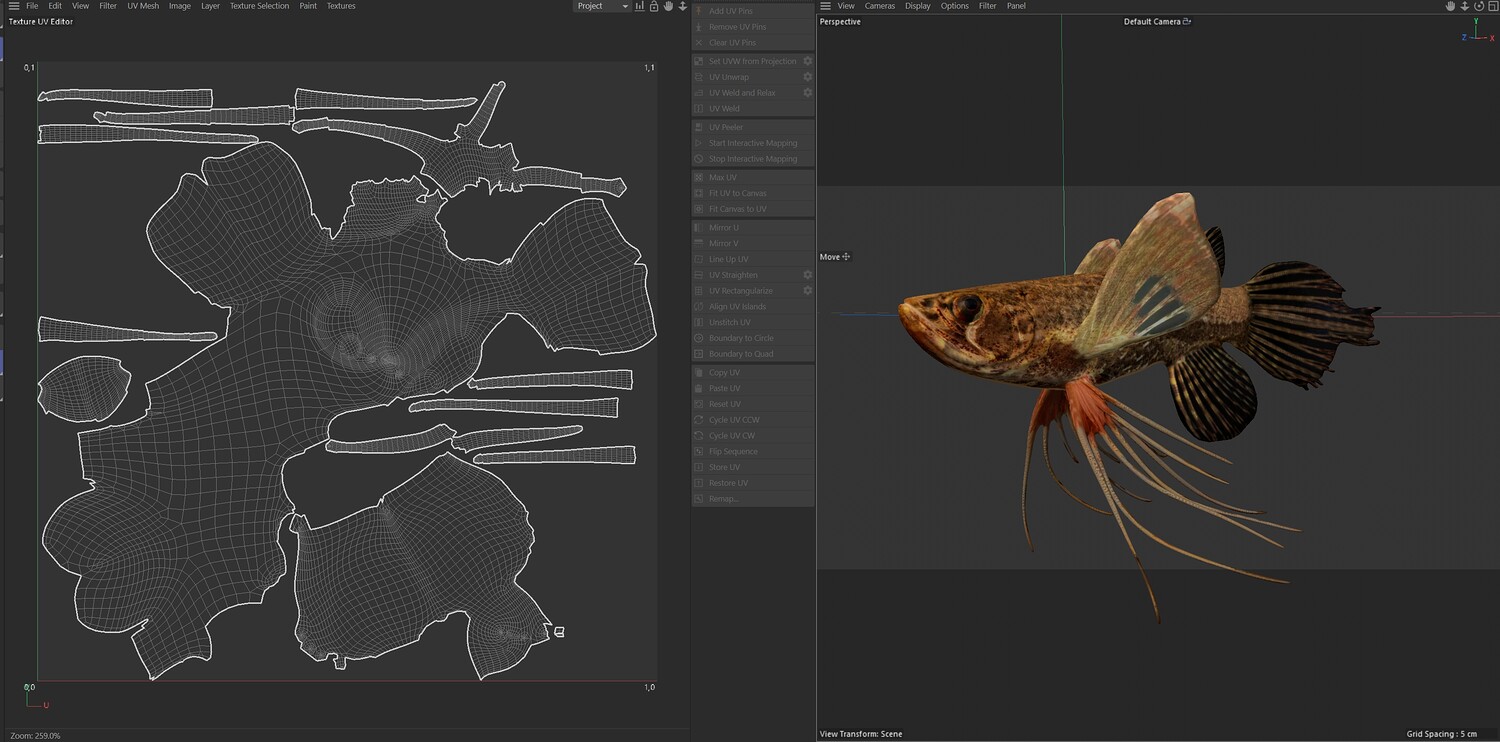Image resolution: width=1500 pixels, height=742 pixels.
Task: Click Cycle UV CW
Action: pyautogui.click(x=753, y=436)
